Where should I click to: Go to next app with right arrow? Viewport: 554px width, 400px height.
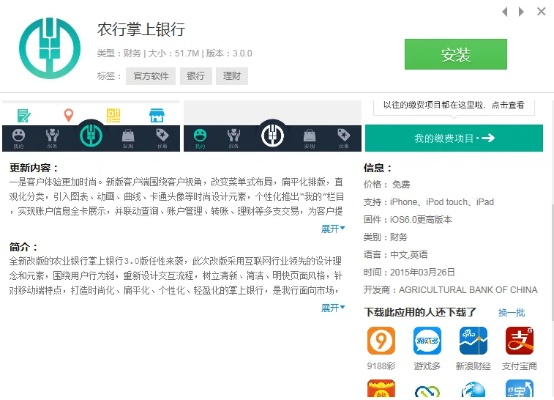click(521, 12)
